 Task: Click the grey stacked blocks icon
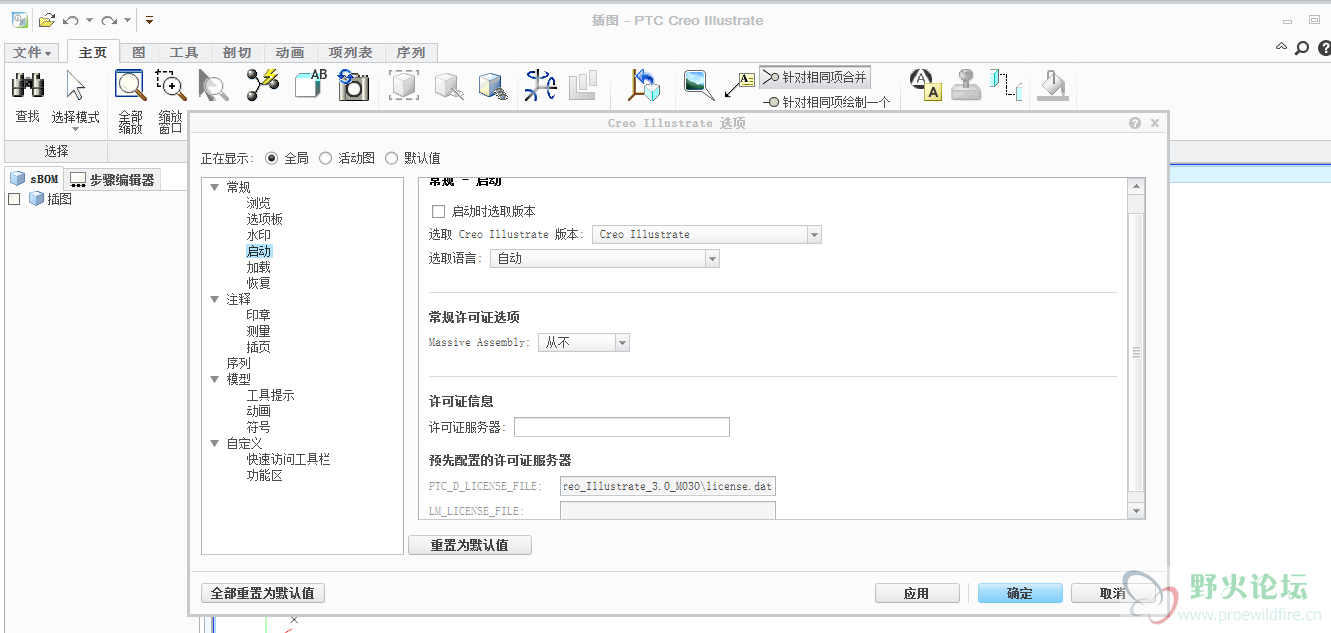[583, 86]
